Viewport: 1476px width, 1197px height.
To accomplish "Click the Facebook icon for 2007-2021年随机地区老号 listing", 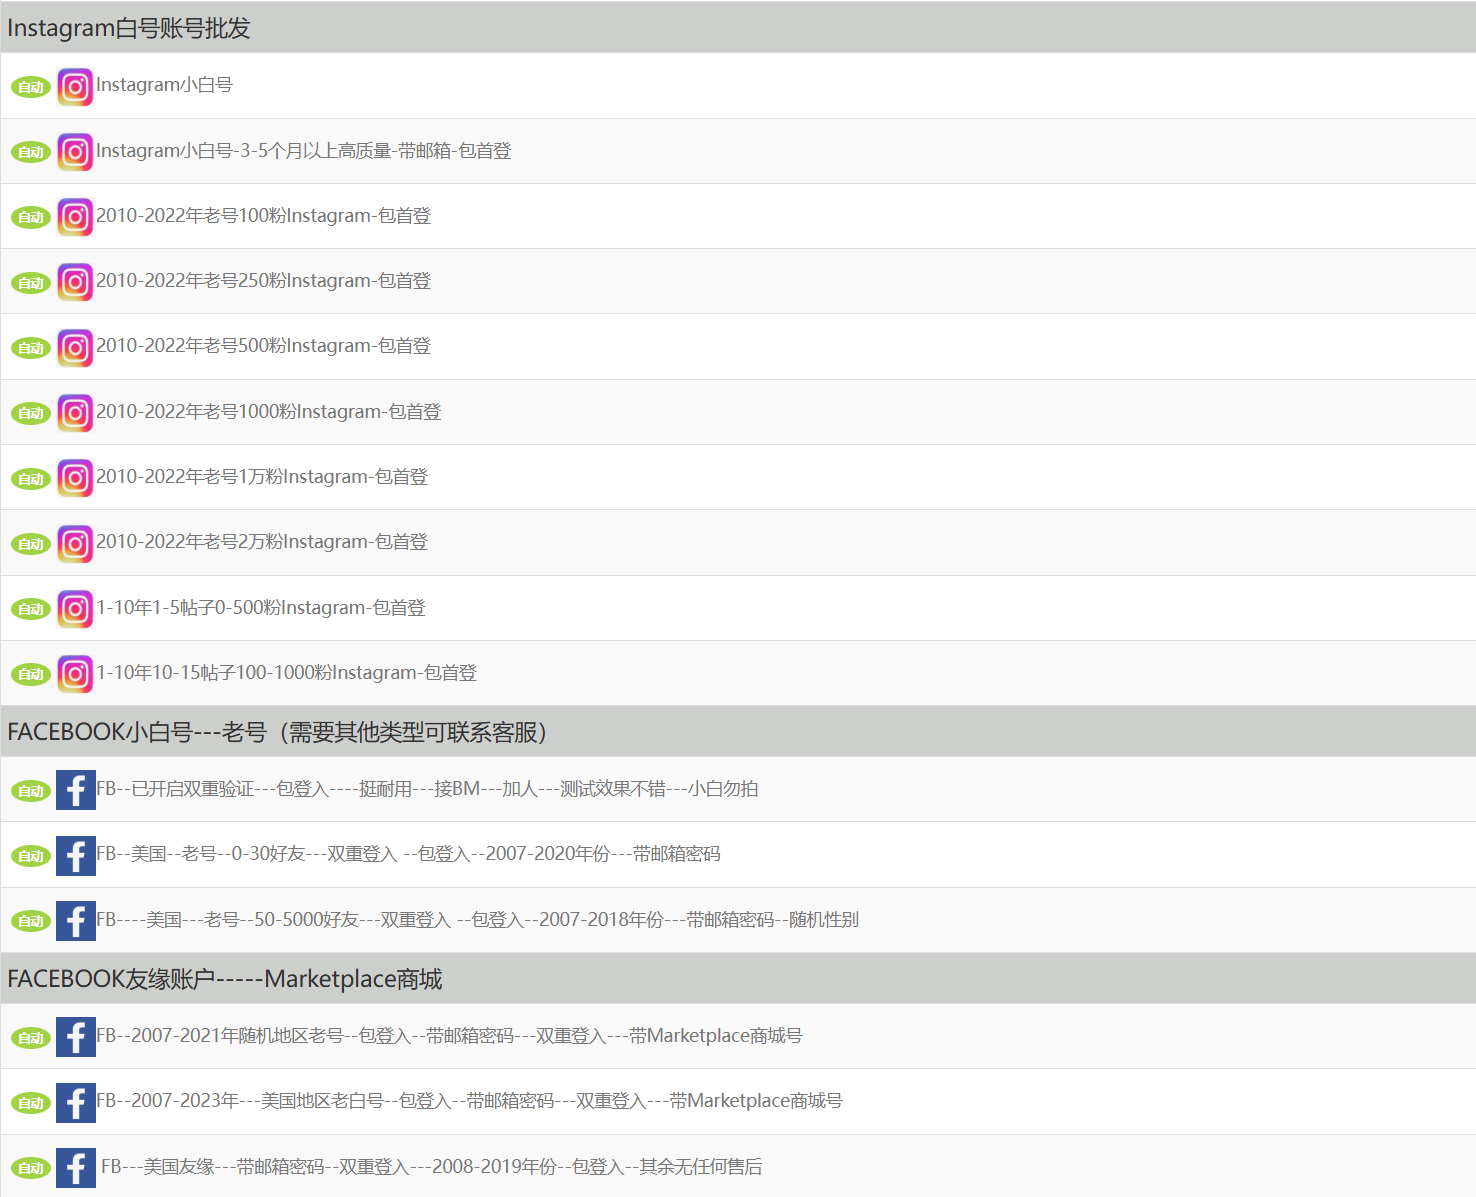I will click(76, 1037).
